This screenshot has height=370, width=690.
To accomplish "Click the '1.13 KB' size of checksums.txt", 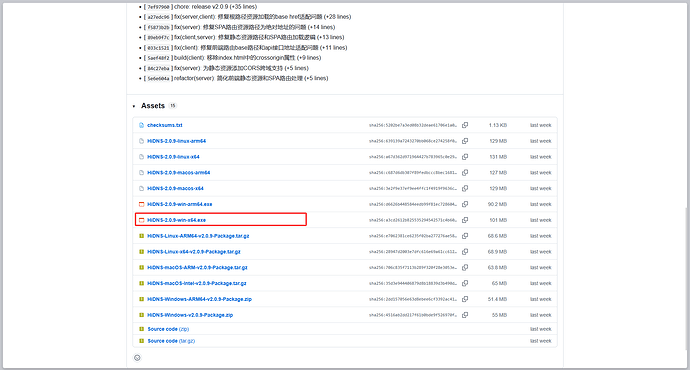I will point(498,125).
